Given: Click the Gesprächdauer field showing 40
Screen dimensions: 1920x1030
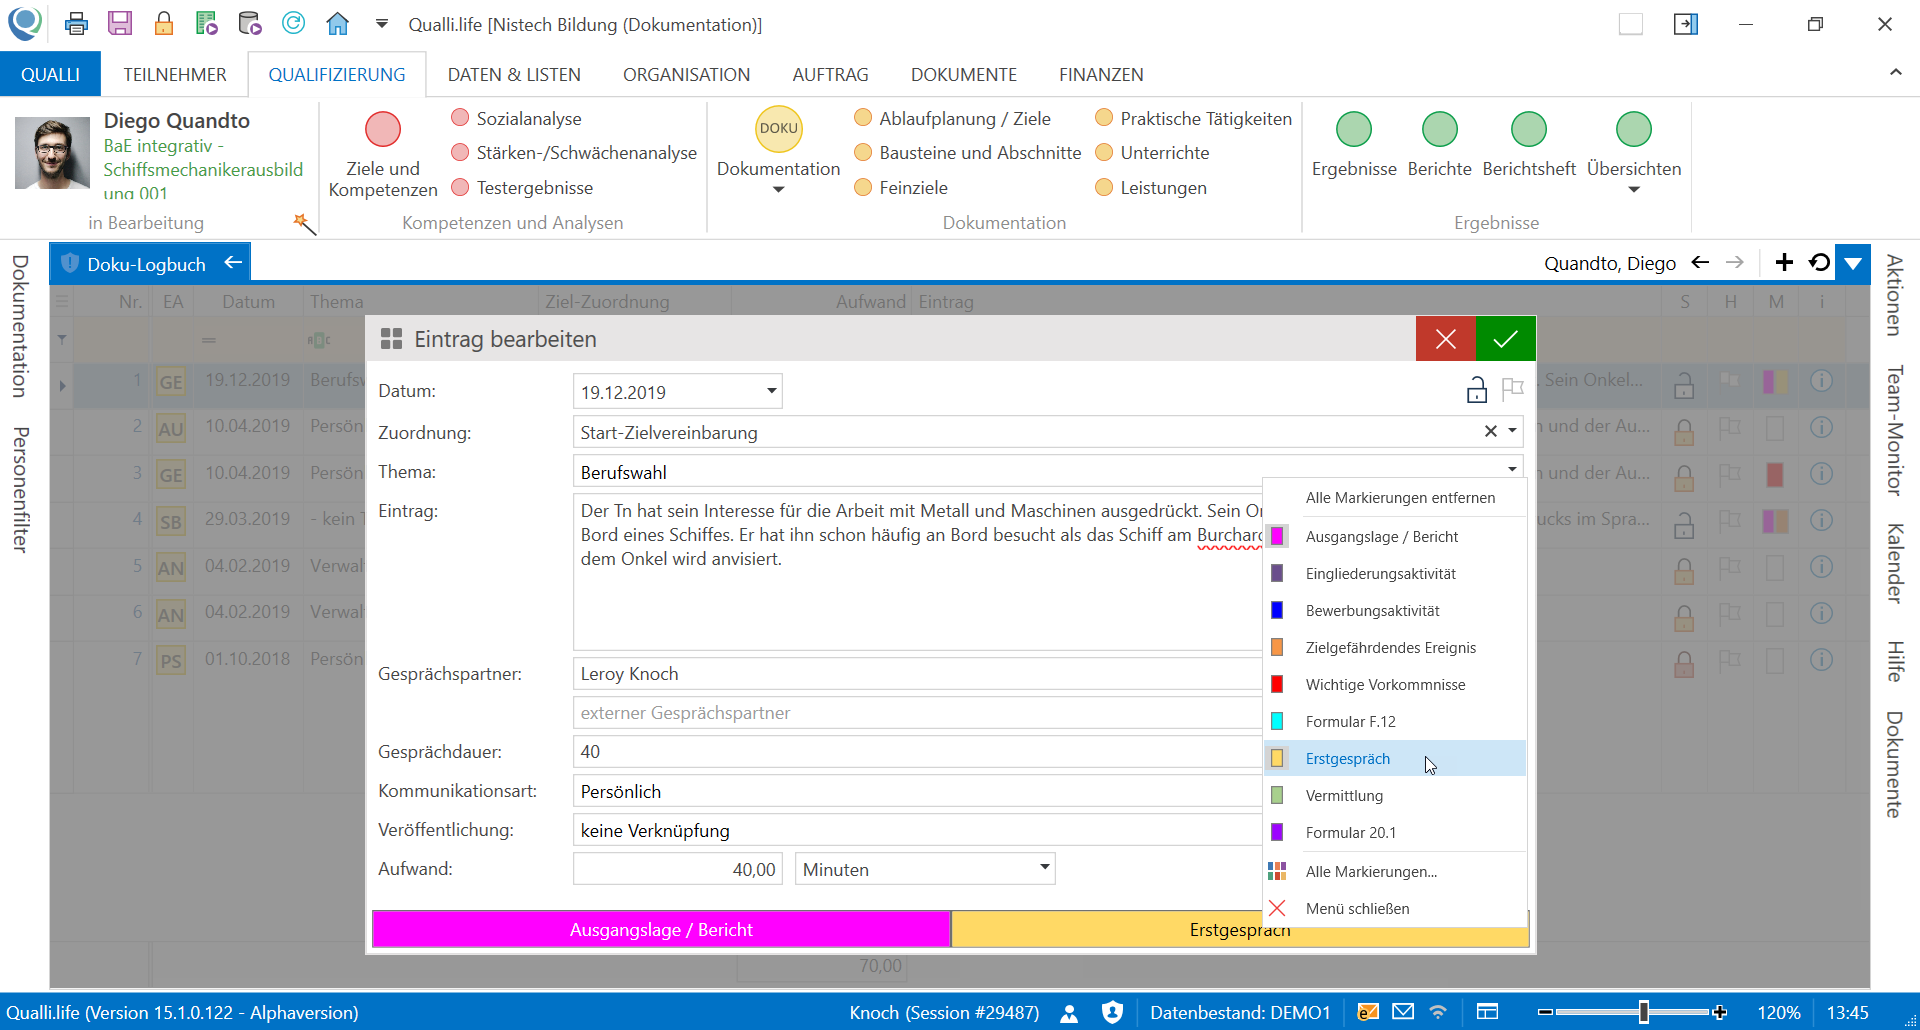Looking at the screenshot, I should pos(917,752).
